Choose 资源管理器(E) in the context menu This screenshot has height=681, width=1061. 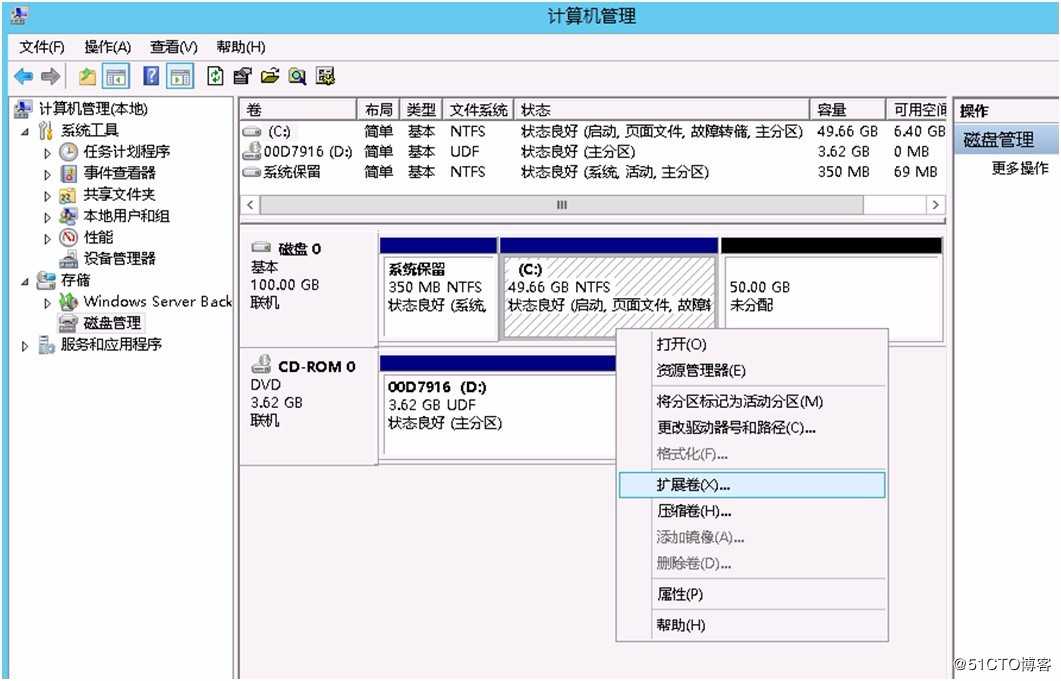pos(752,370)
